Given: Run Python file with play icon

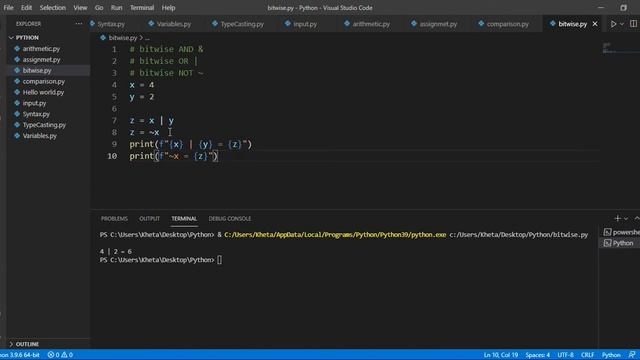Looking at the screenshot, I should [613, 24].
